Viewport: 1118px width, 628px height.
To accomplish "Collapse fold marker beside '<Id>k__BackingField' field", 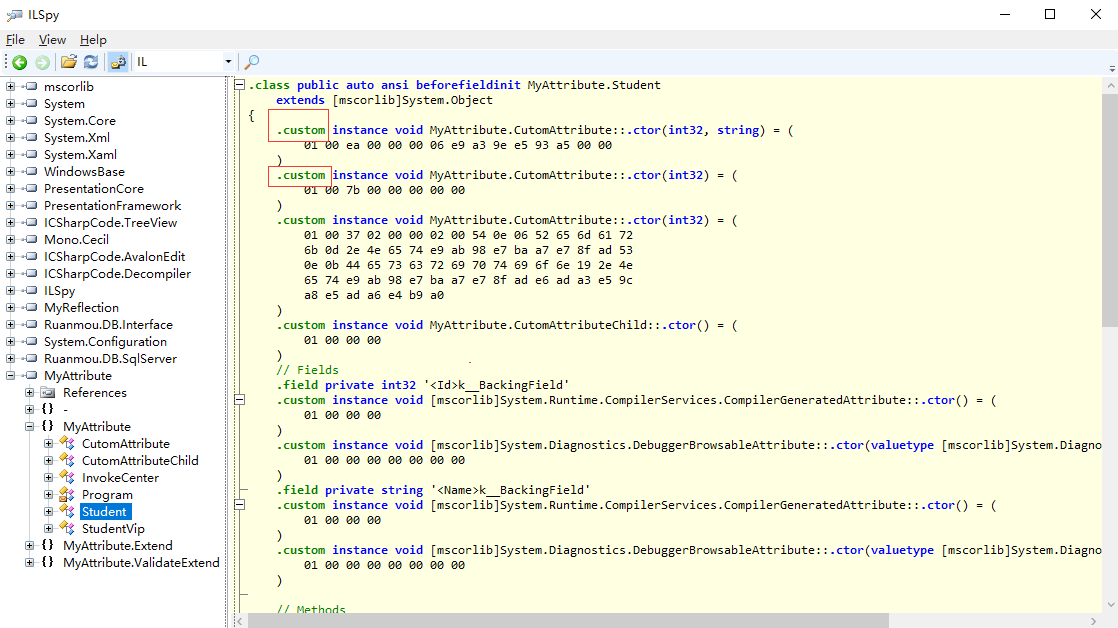I will click(239, 400).
